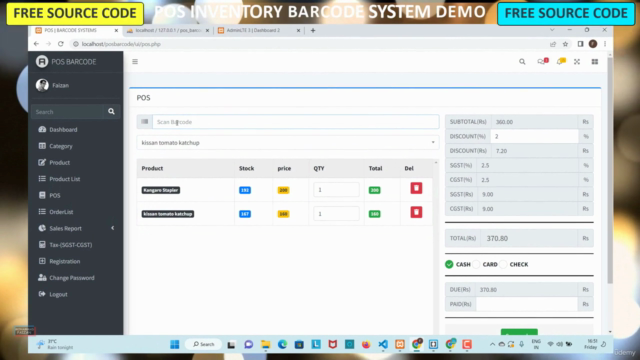Click the sidebar search magnifier button
This screenshot has width=640, height=360.
pyautogui.click(x=111, y=111)
